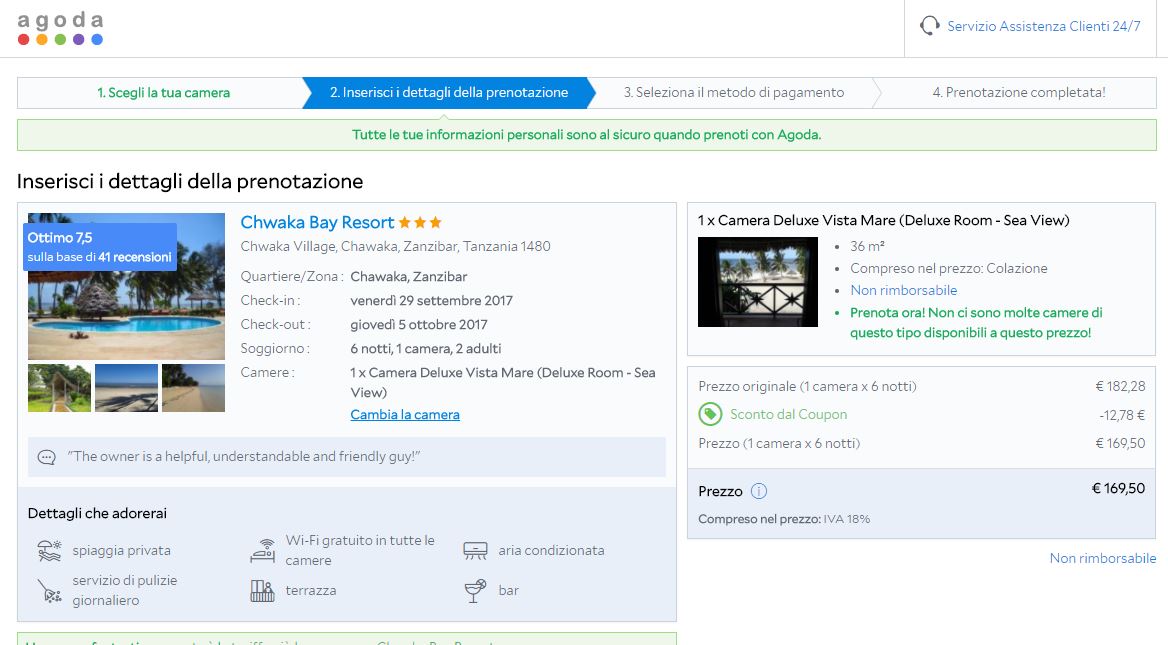Screen dimensions: 1168x645
Task: Click Sconto dal Coupon label
Action: click(788, 414)
